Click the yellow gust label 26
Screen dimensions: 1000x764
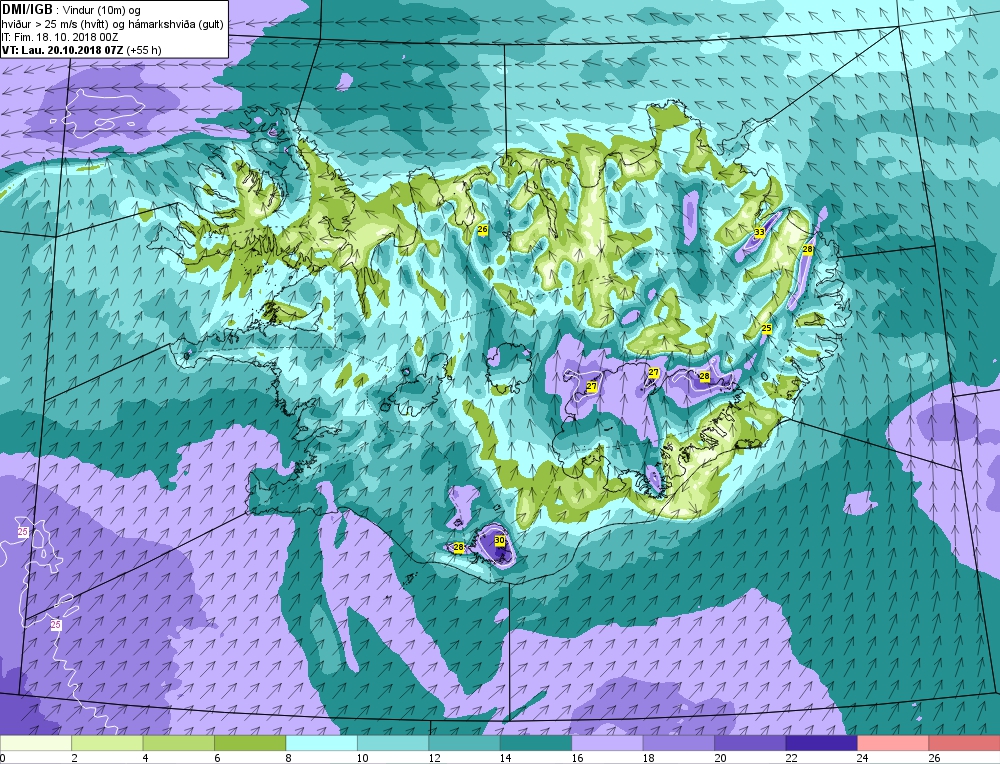482,230
